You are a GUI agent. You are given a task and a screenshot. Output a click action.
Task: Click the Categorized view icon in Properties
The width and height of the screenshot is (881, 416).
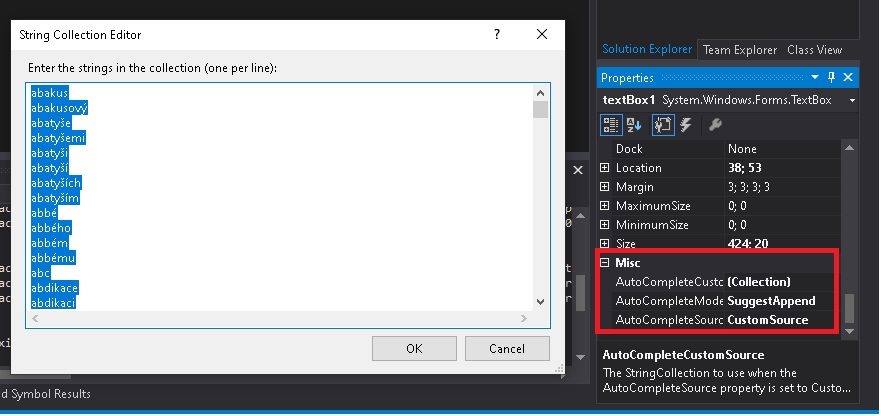click(x=611, y=125)
